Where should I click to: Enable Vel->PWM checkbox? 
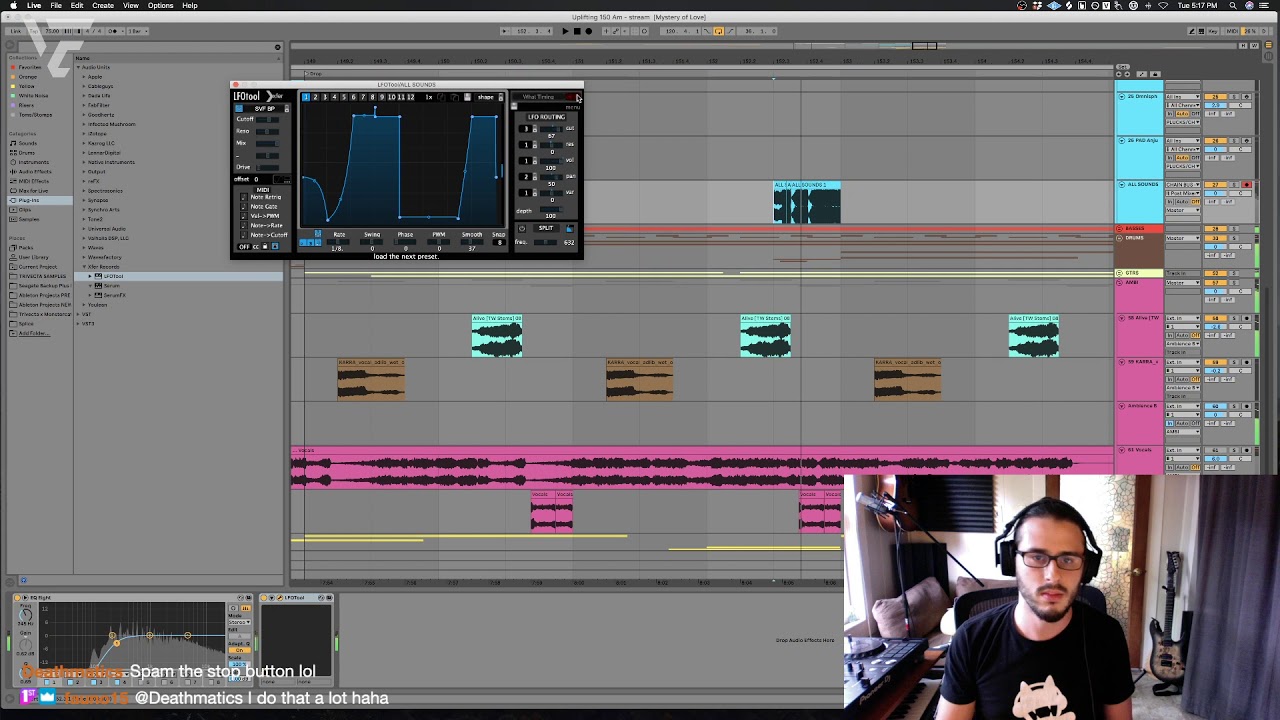[243, 216]
